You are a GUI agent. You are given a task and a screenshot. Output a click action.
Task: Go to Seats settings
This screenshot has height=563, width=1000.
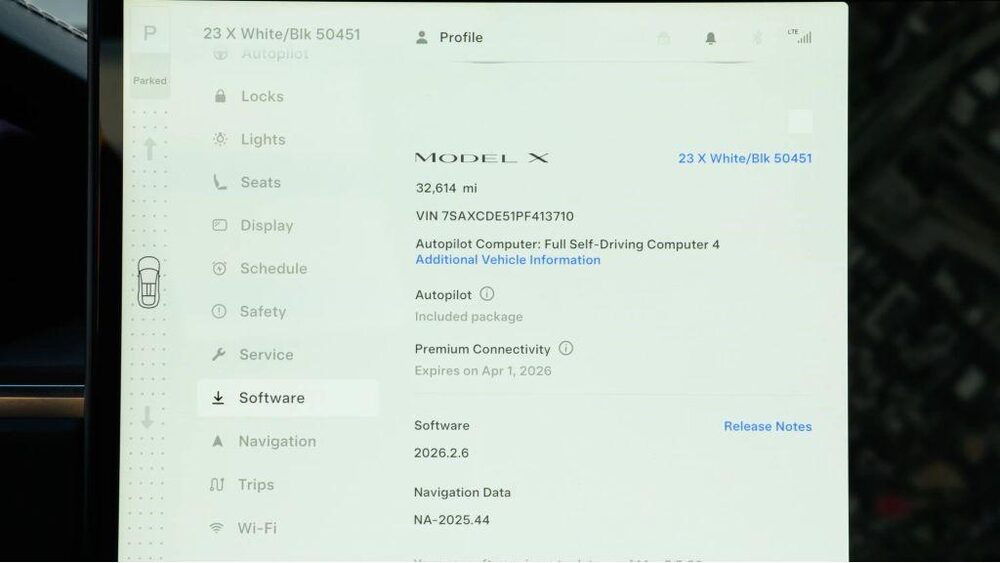(259, 183)
